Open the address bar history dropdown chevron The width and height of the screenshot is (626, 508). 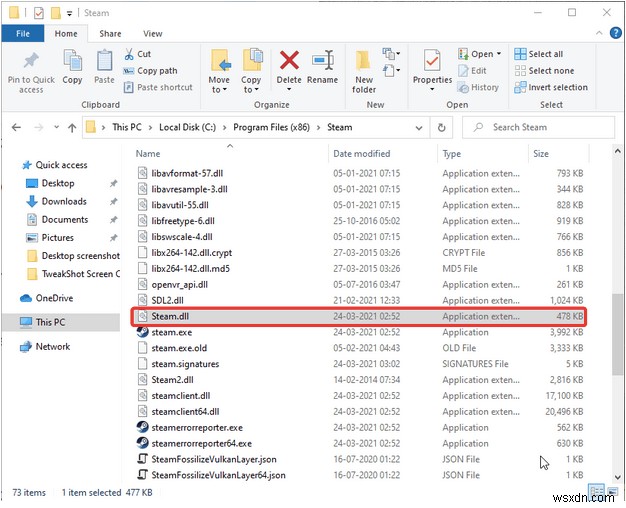[419, 128]
